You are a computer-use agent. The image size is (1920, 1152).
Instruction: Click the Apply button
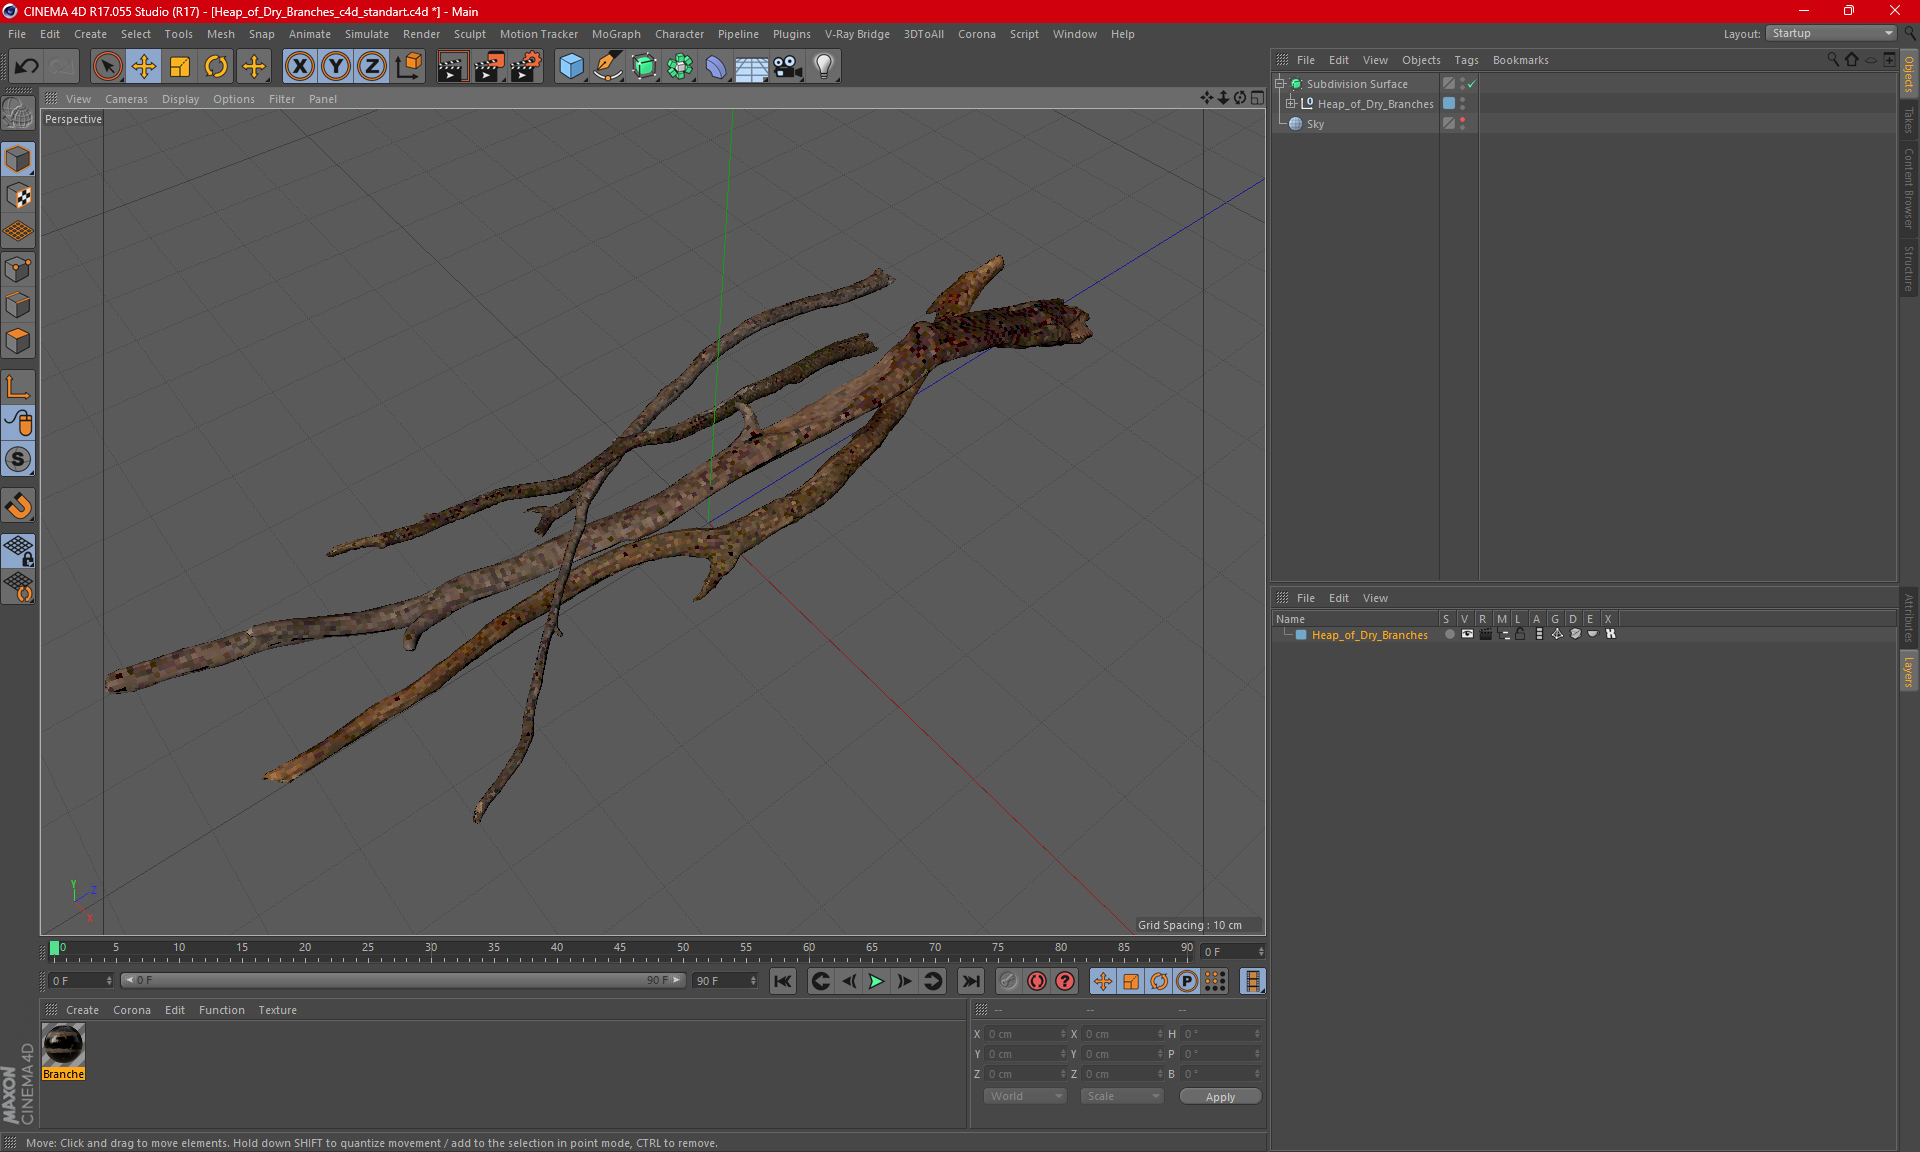1220,1097
